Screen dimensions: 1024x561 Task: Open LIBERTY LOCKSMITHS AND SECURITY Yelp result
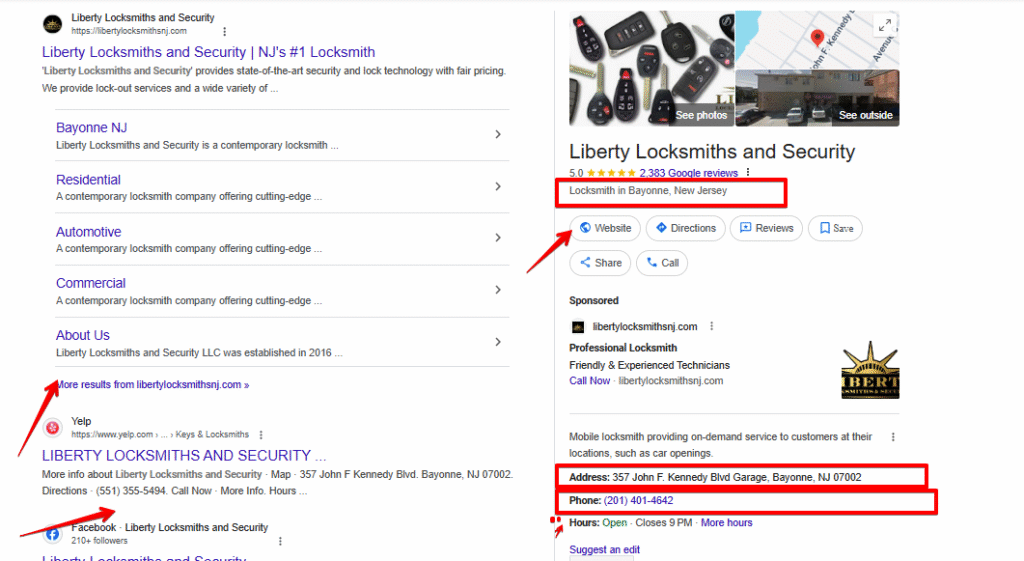pos(184,455)
